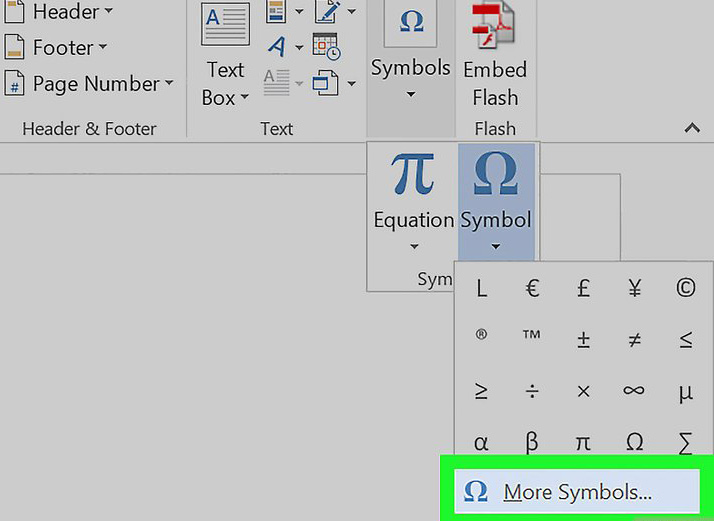The height and width of the screenshot is (521, 714).
Task: Insert the not-equal-to symbol
Action: click(634, 340)
